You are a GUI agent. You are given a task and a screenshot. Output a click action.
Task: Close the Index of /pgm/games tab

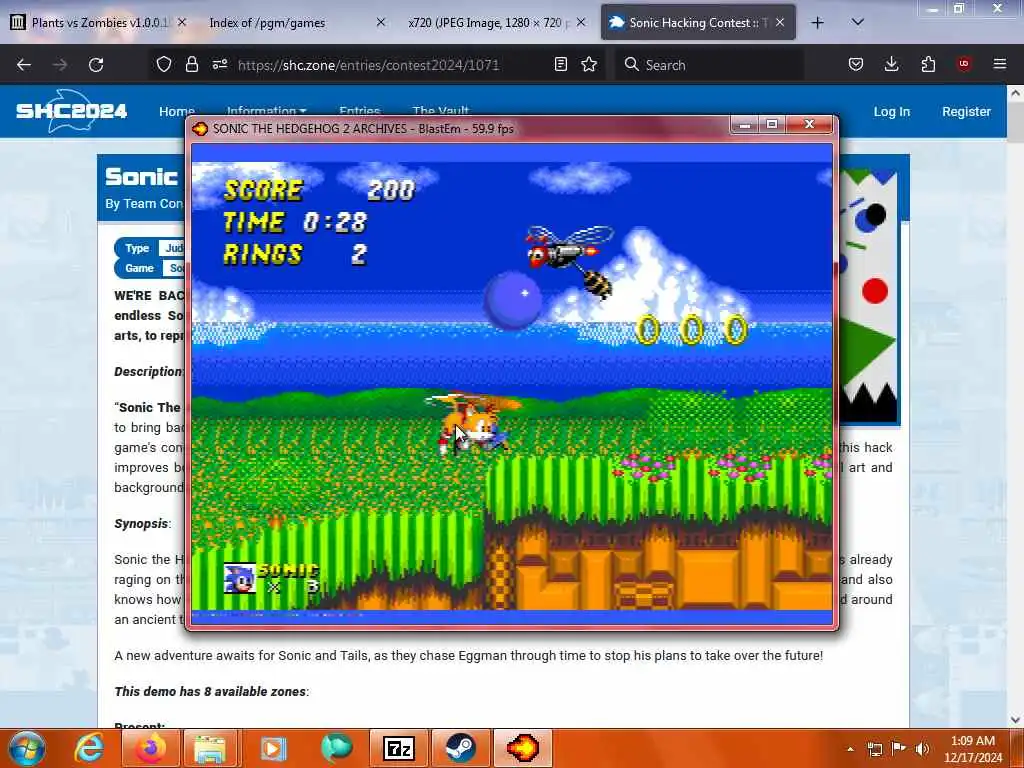click(381, 22)
